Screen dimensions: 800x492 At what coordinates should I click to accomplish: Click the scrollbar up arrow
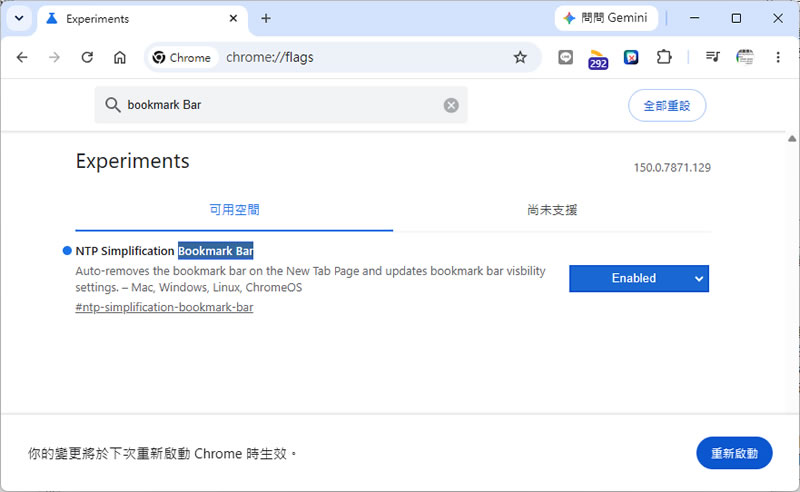[792, 138]
